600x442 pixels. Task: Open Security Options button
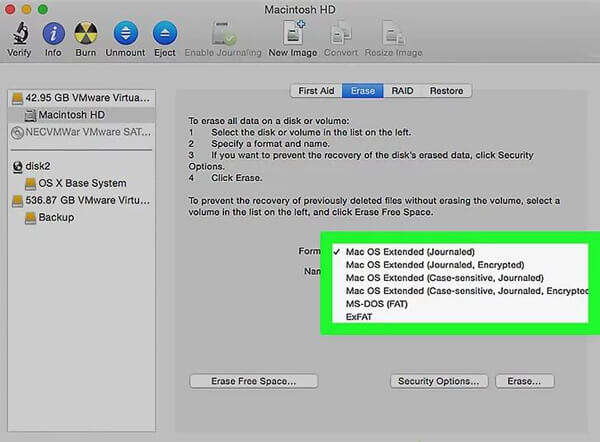438,381
